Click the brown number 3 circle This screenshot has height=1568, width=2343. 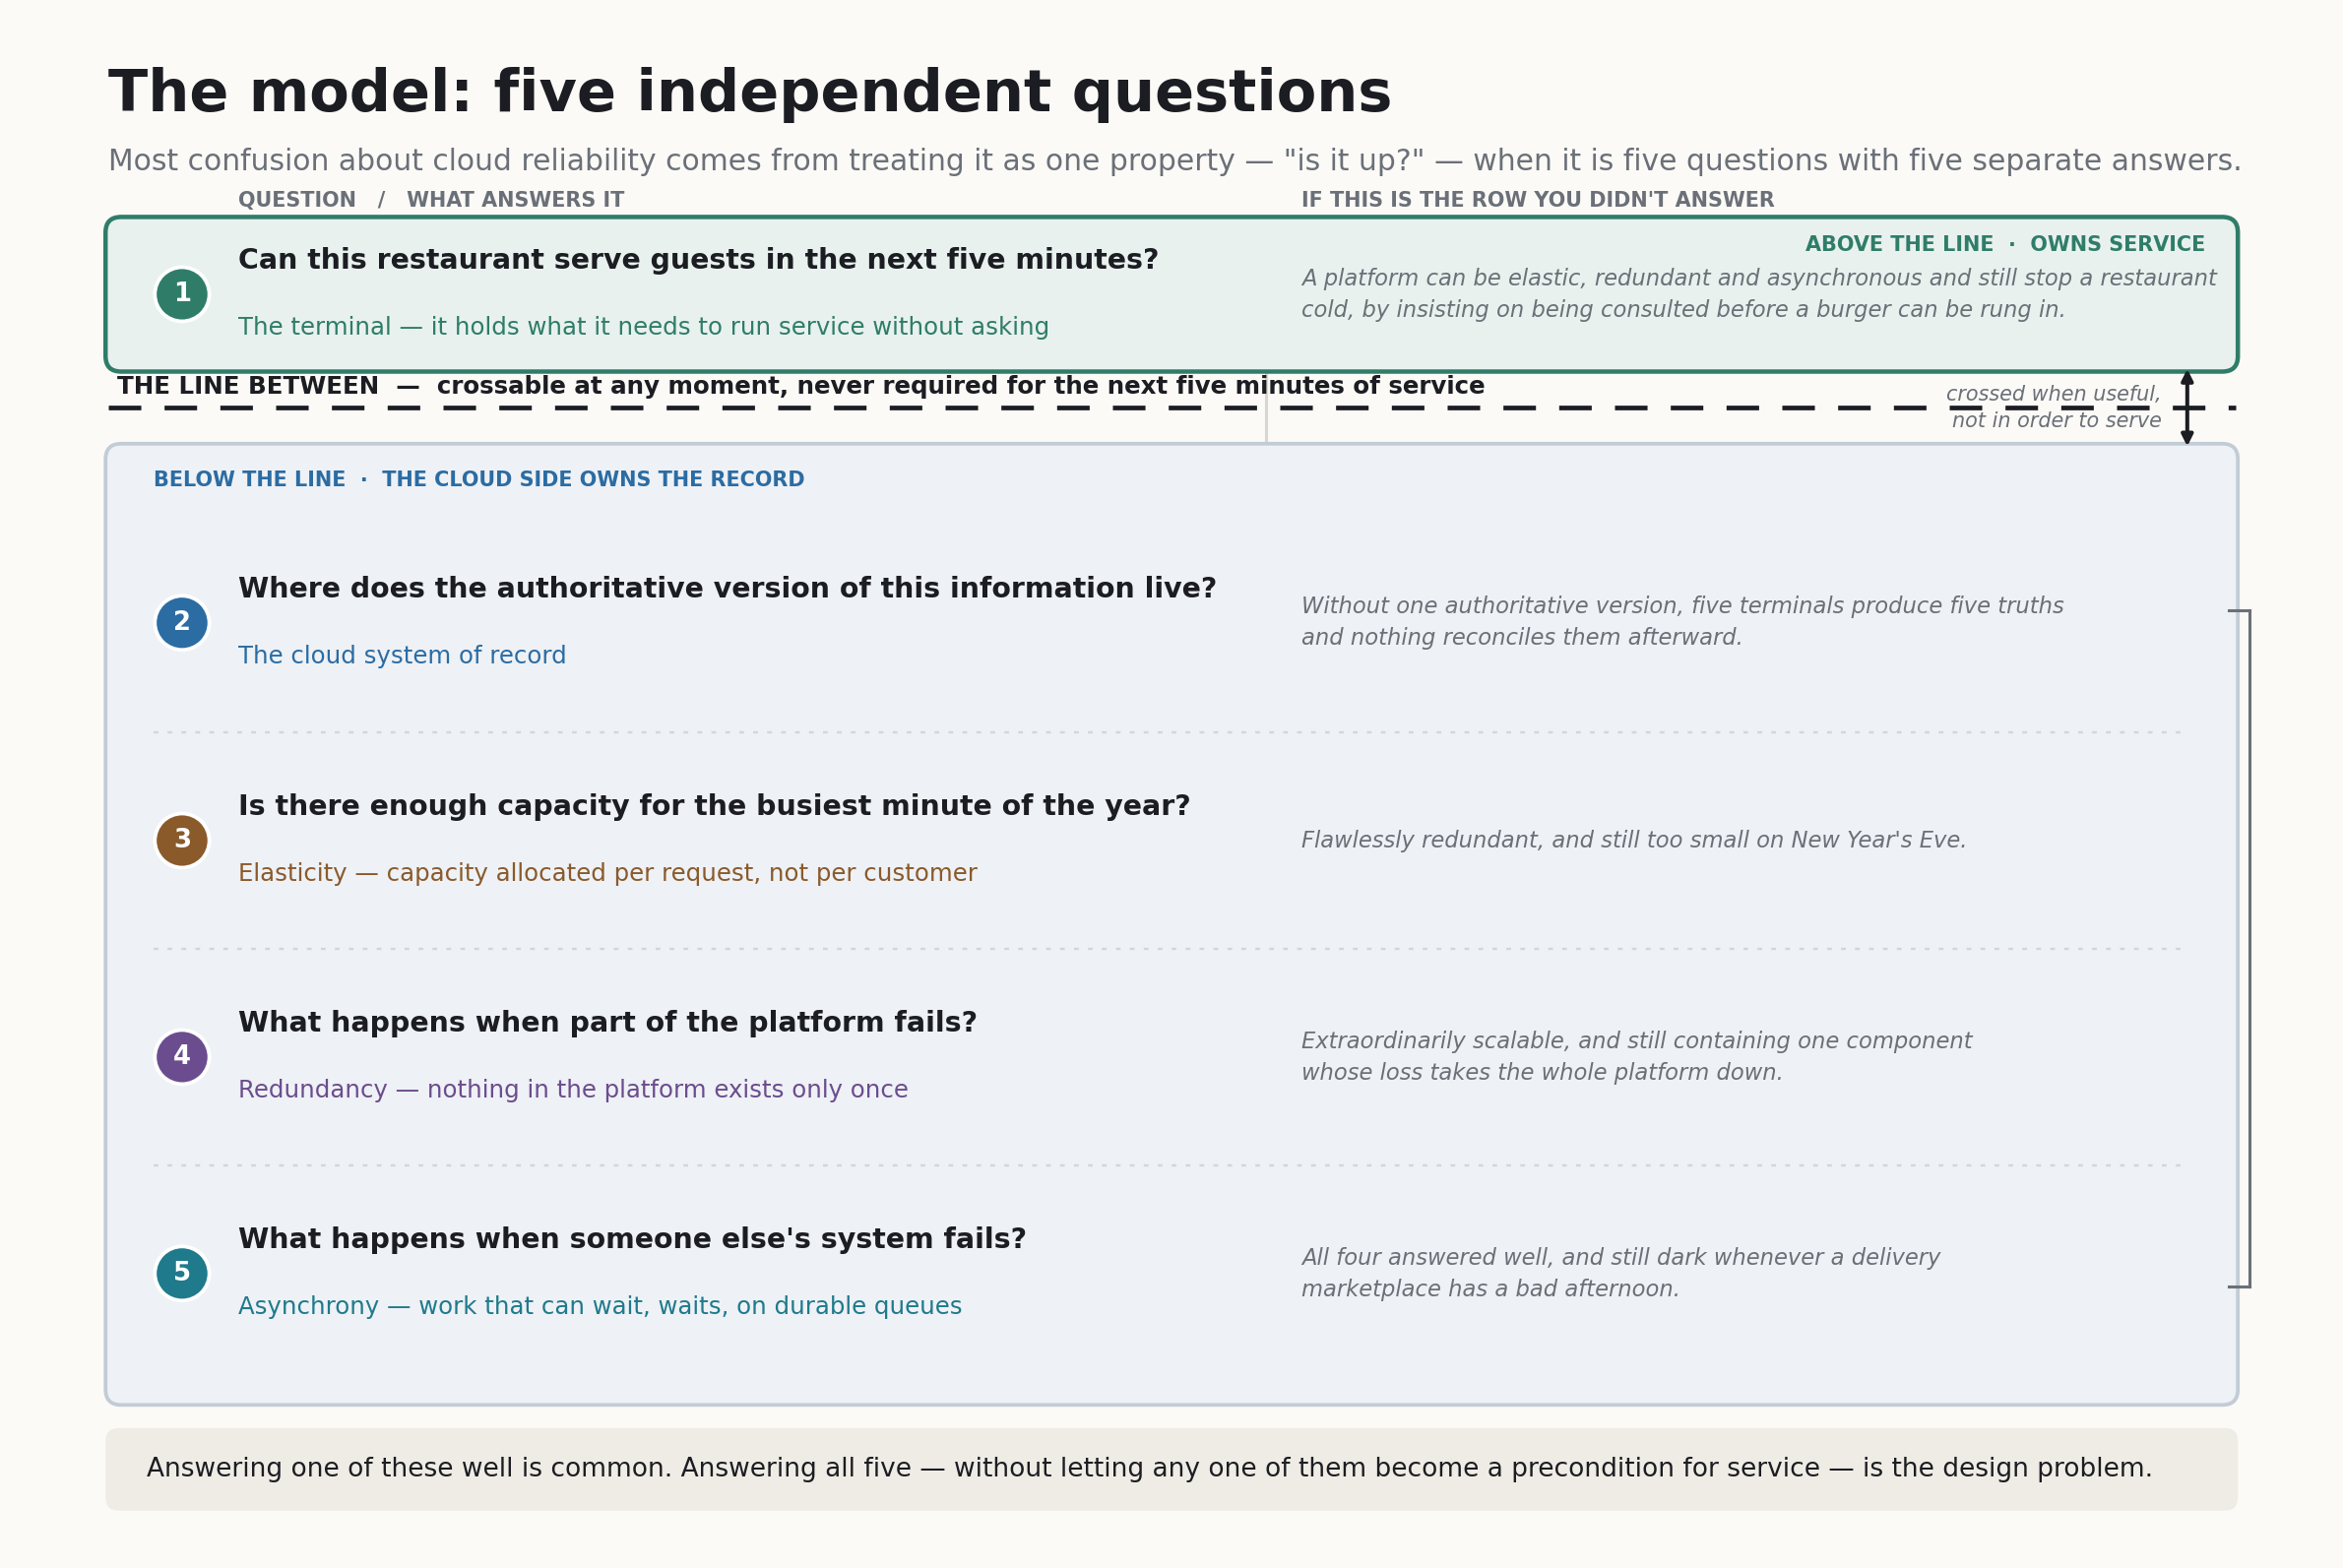[x=182, y=840]
